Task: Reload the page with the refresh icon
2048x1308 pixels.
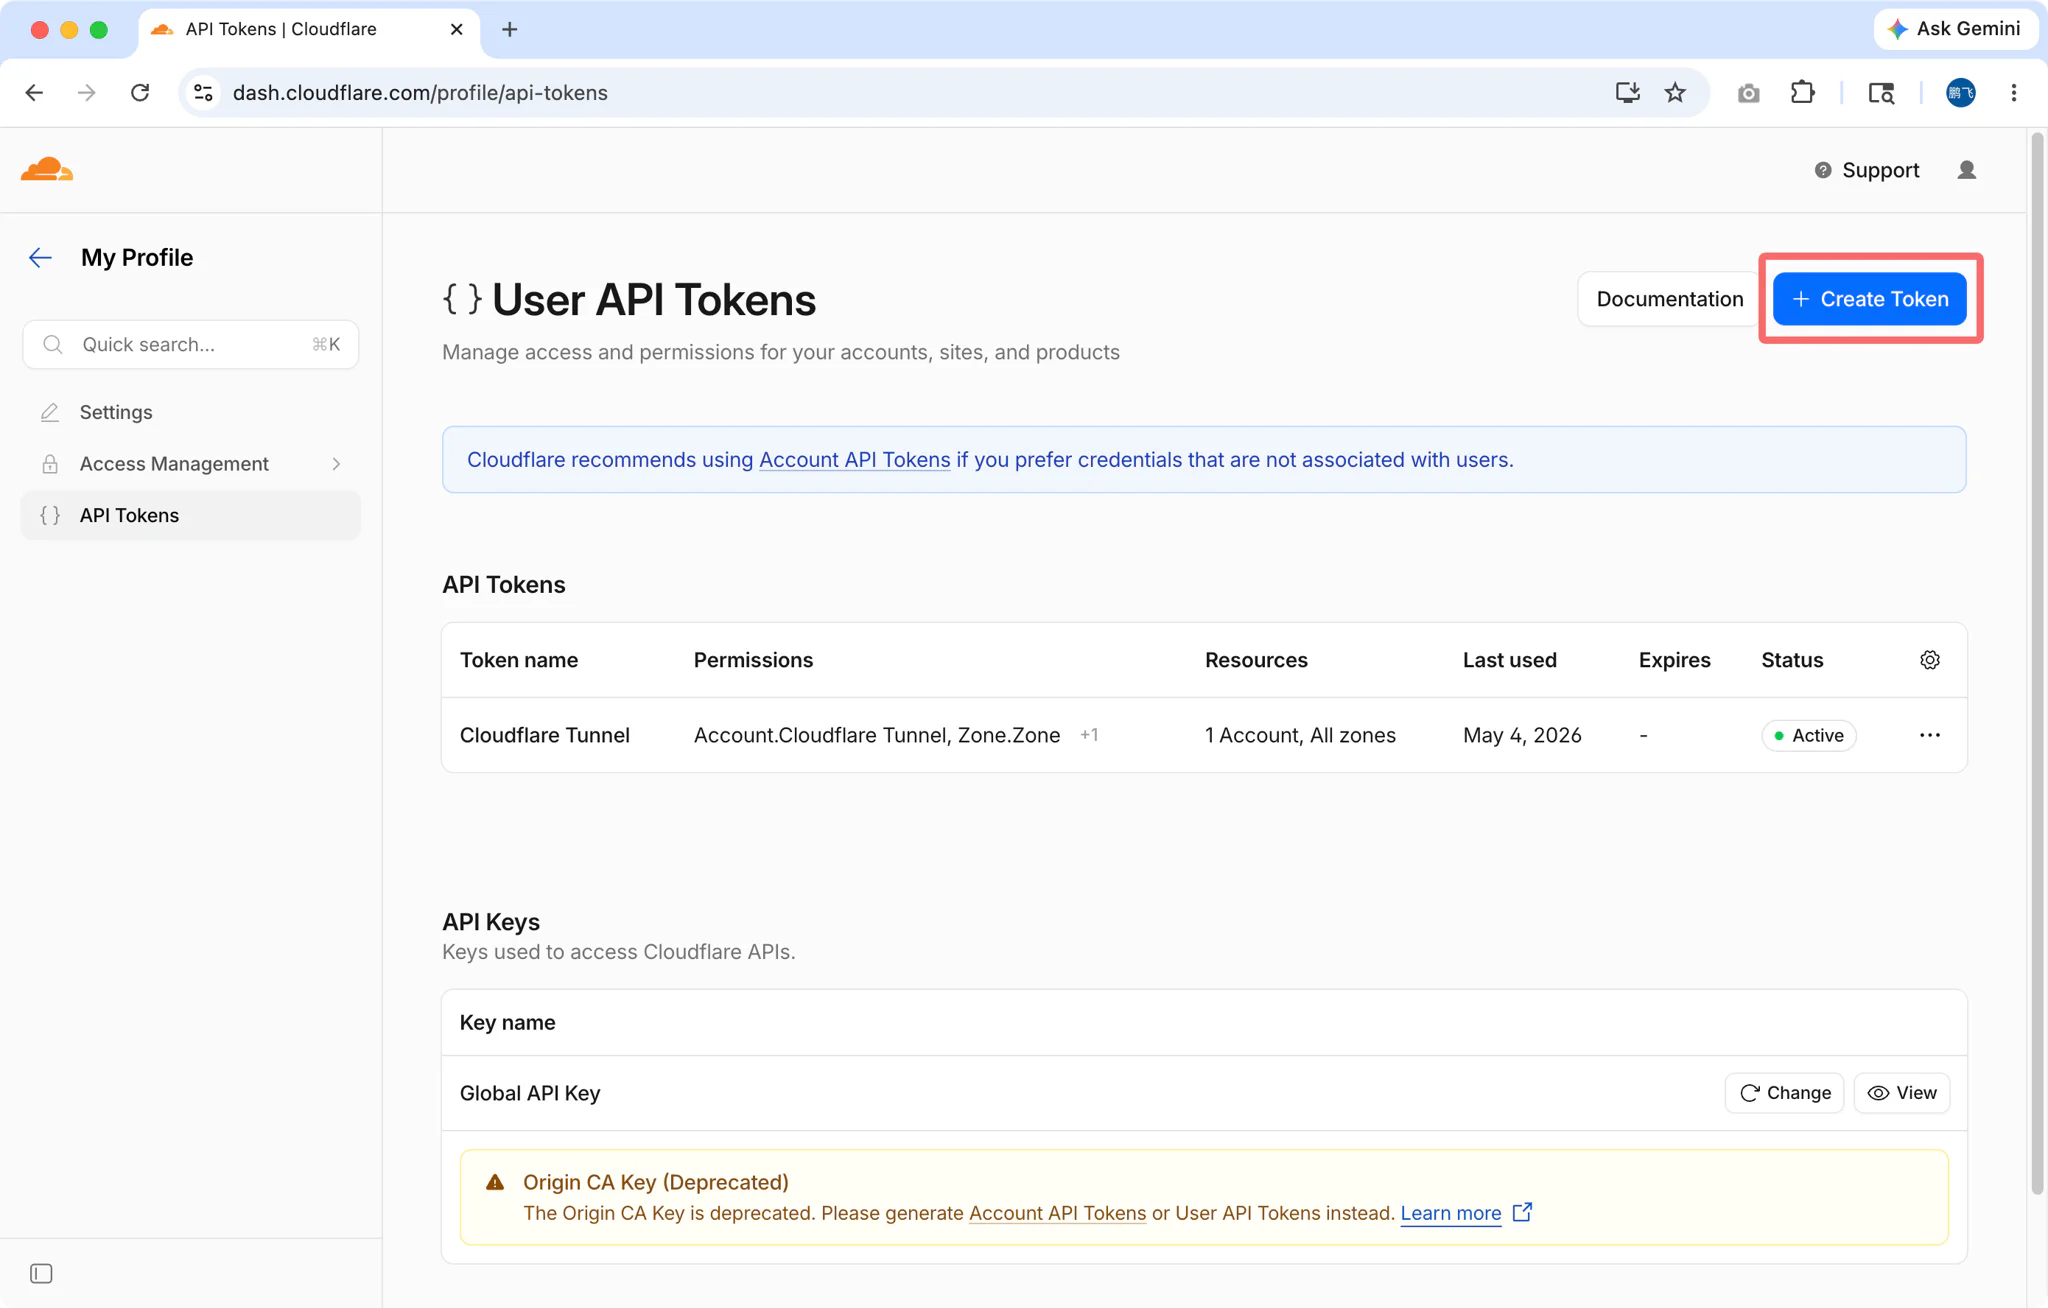Action: [x=140, y=93]
